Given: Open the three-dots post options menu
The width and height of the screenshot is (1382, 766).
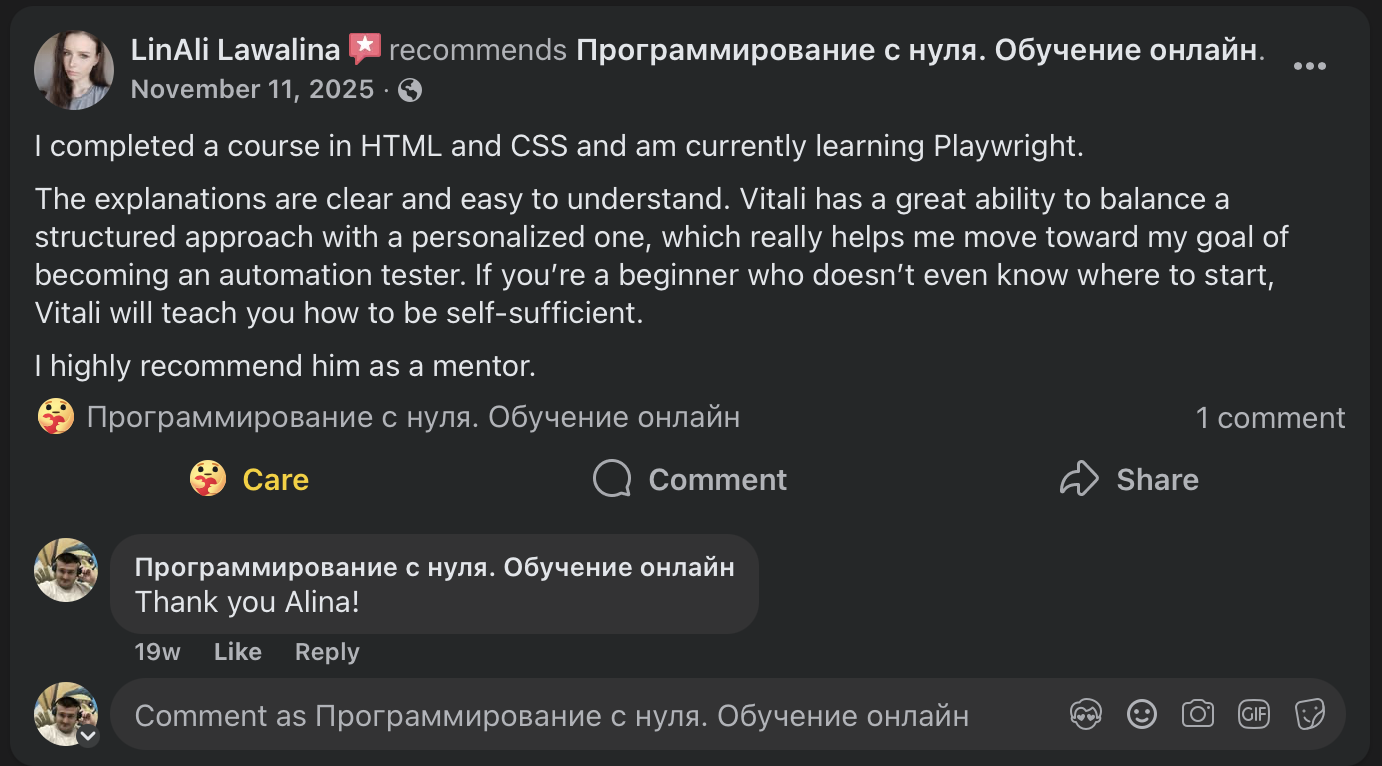Looking at the screenshot, I should tap(1309, 66).
